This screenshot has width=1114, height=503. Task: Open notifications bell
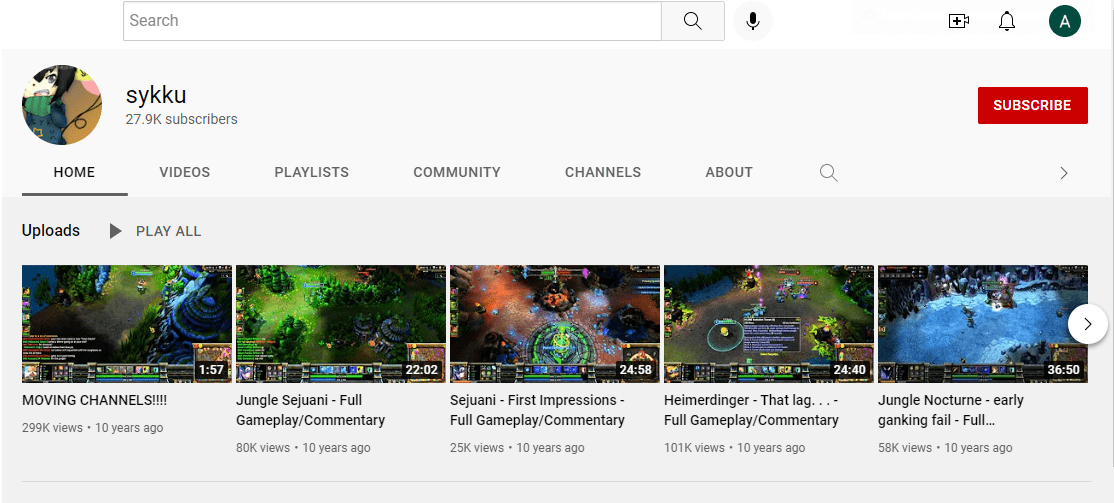tap(1007, 21)
